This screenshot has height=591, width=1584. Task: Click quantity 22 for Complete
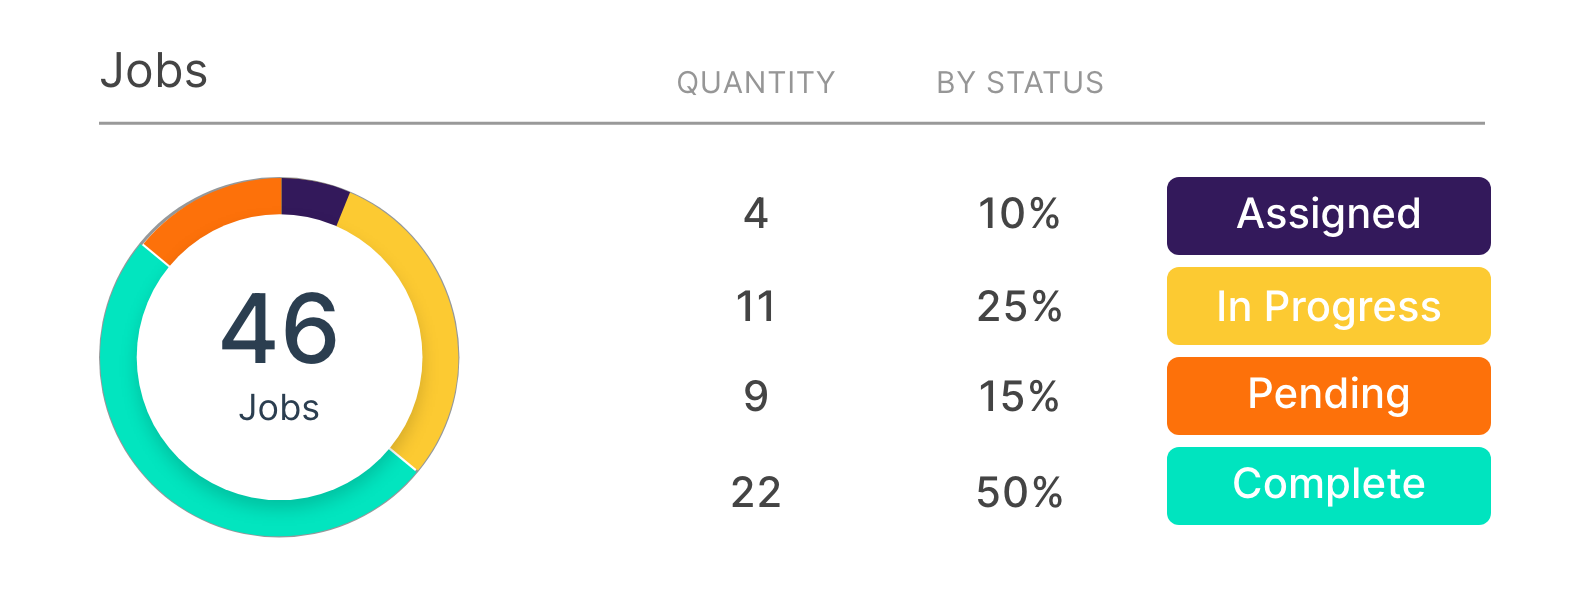[x=756, y=492]
